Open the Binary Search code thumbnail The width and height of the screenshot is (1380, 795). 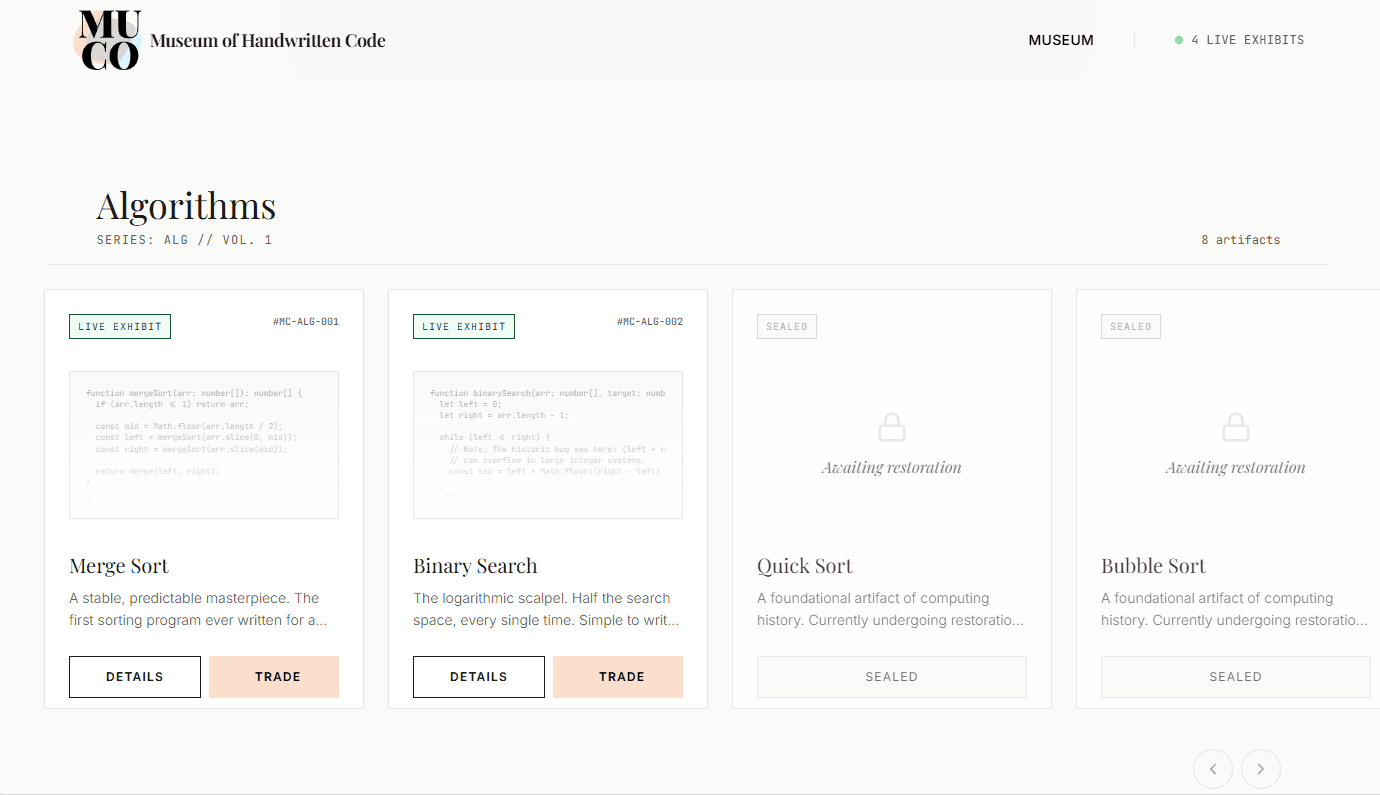(547, 444)
